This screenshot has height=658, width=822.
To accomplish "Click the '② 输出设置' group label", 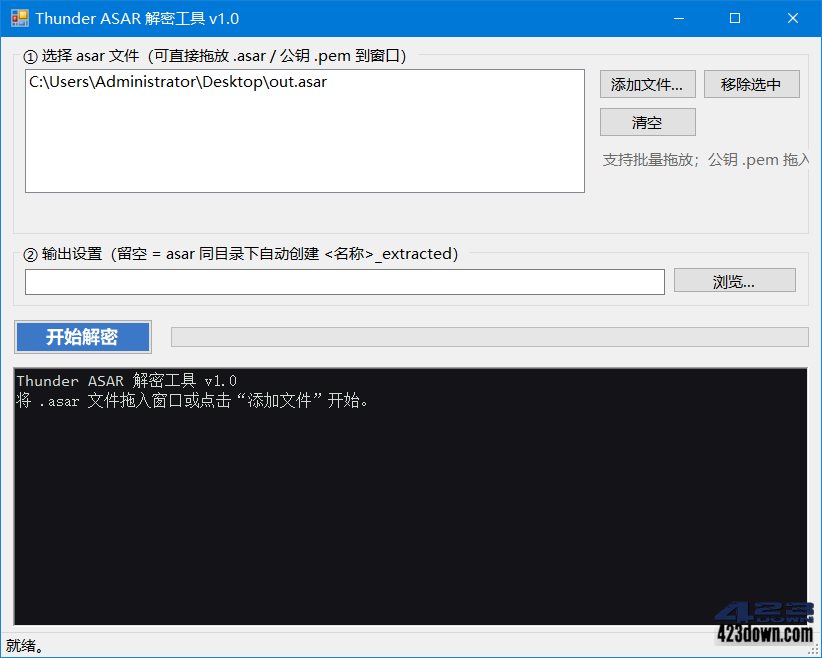I will 241,254.
